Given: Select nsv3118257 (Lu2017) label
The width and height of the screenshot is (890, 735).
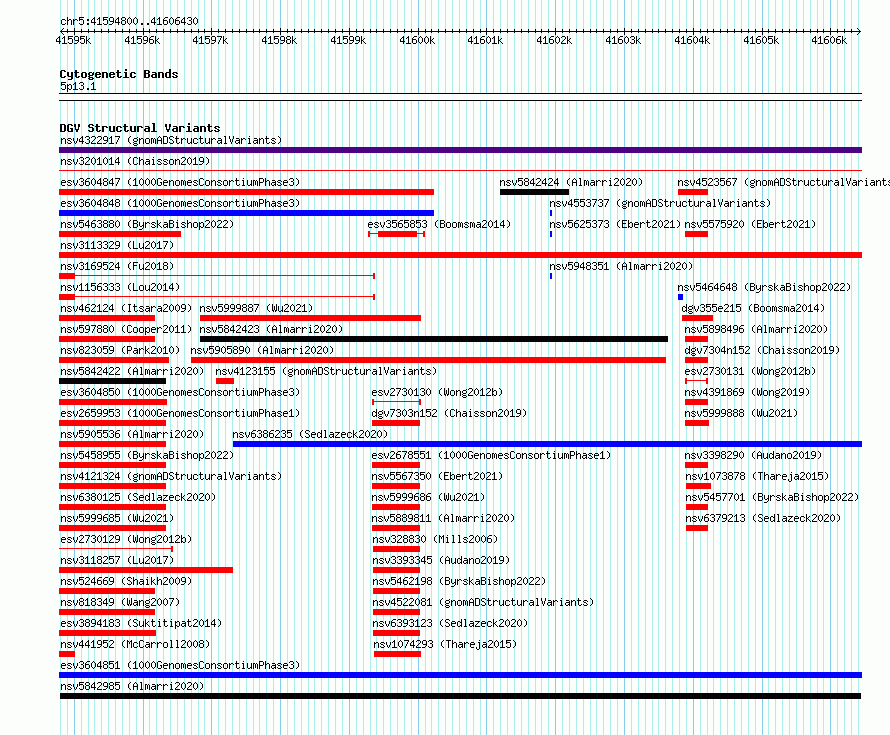Looking at the screenshot, I should pyautogui.click(x=117, y=560).
